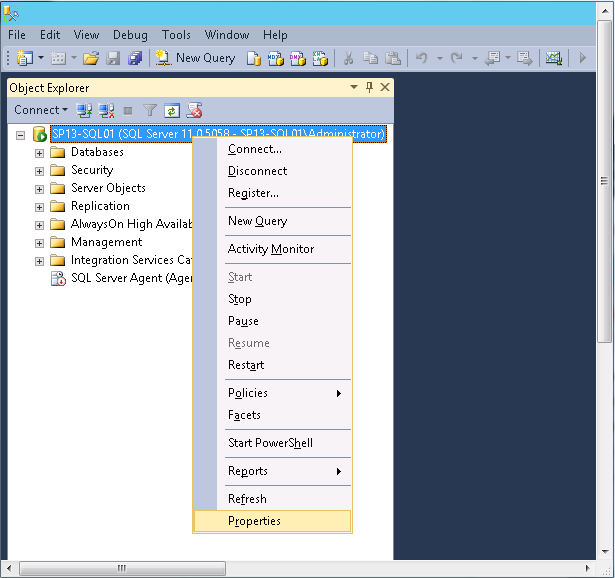The width and height of the screenshot is (615, 578).
Task: Click Disconnect icon in Object Explorer
Action: tap(106, 111)
